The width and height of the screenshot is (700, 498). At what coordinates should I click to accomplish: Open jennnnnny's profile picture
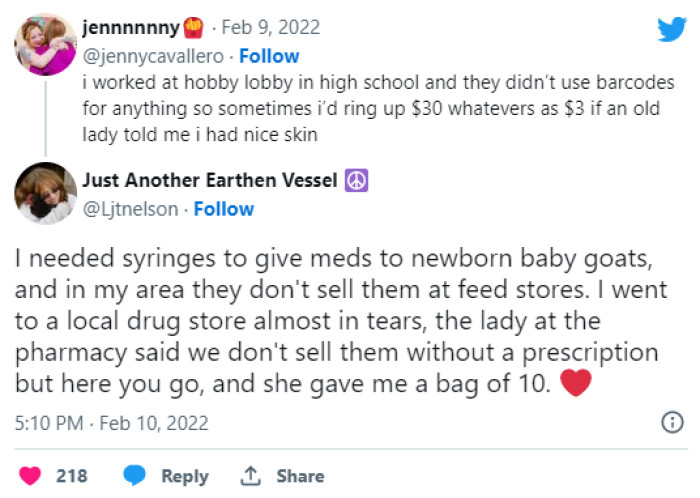coord(45,45)
